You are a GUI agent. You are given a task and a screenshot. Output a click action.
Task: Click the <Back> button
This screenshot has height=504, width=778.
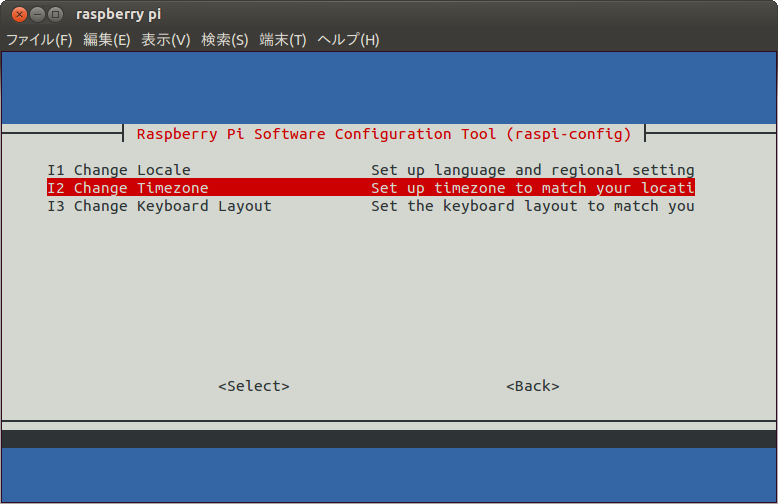(533, 386)
